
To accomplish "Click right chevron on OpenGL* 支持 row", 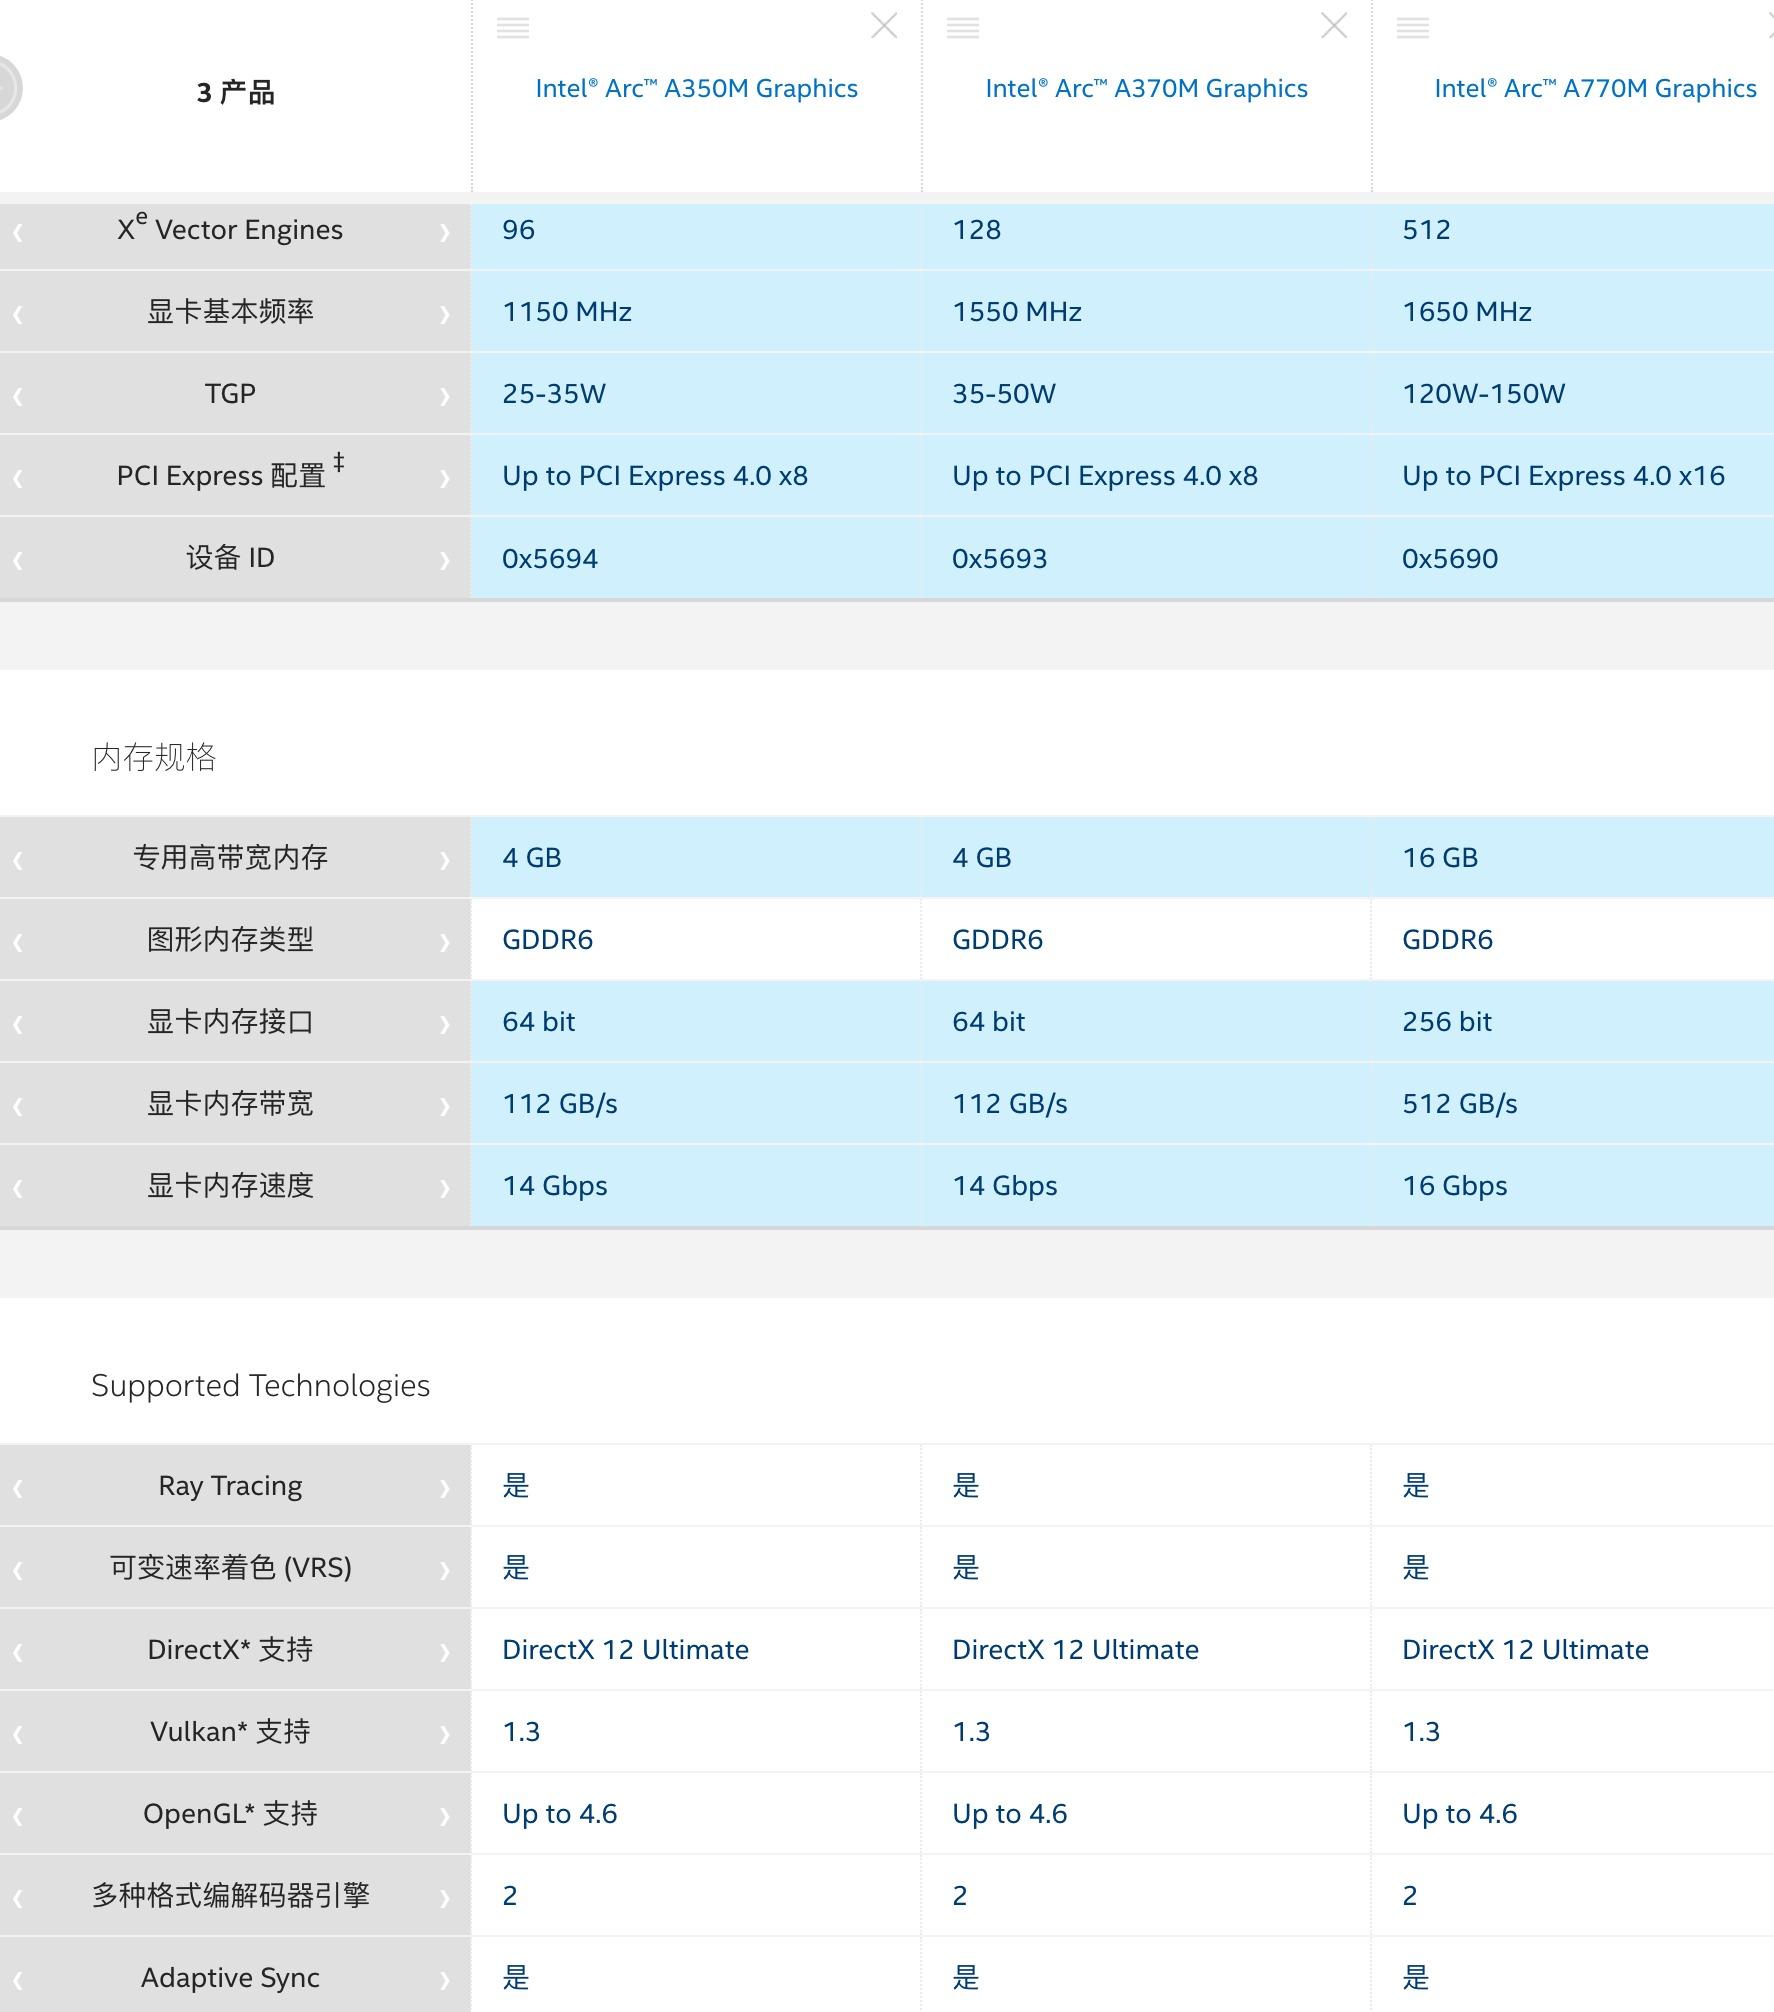I will (x=444, y=1816).
